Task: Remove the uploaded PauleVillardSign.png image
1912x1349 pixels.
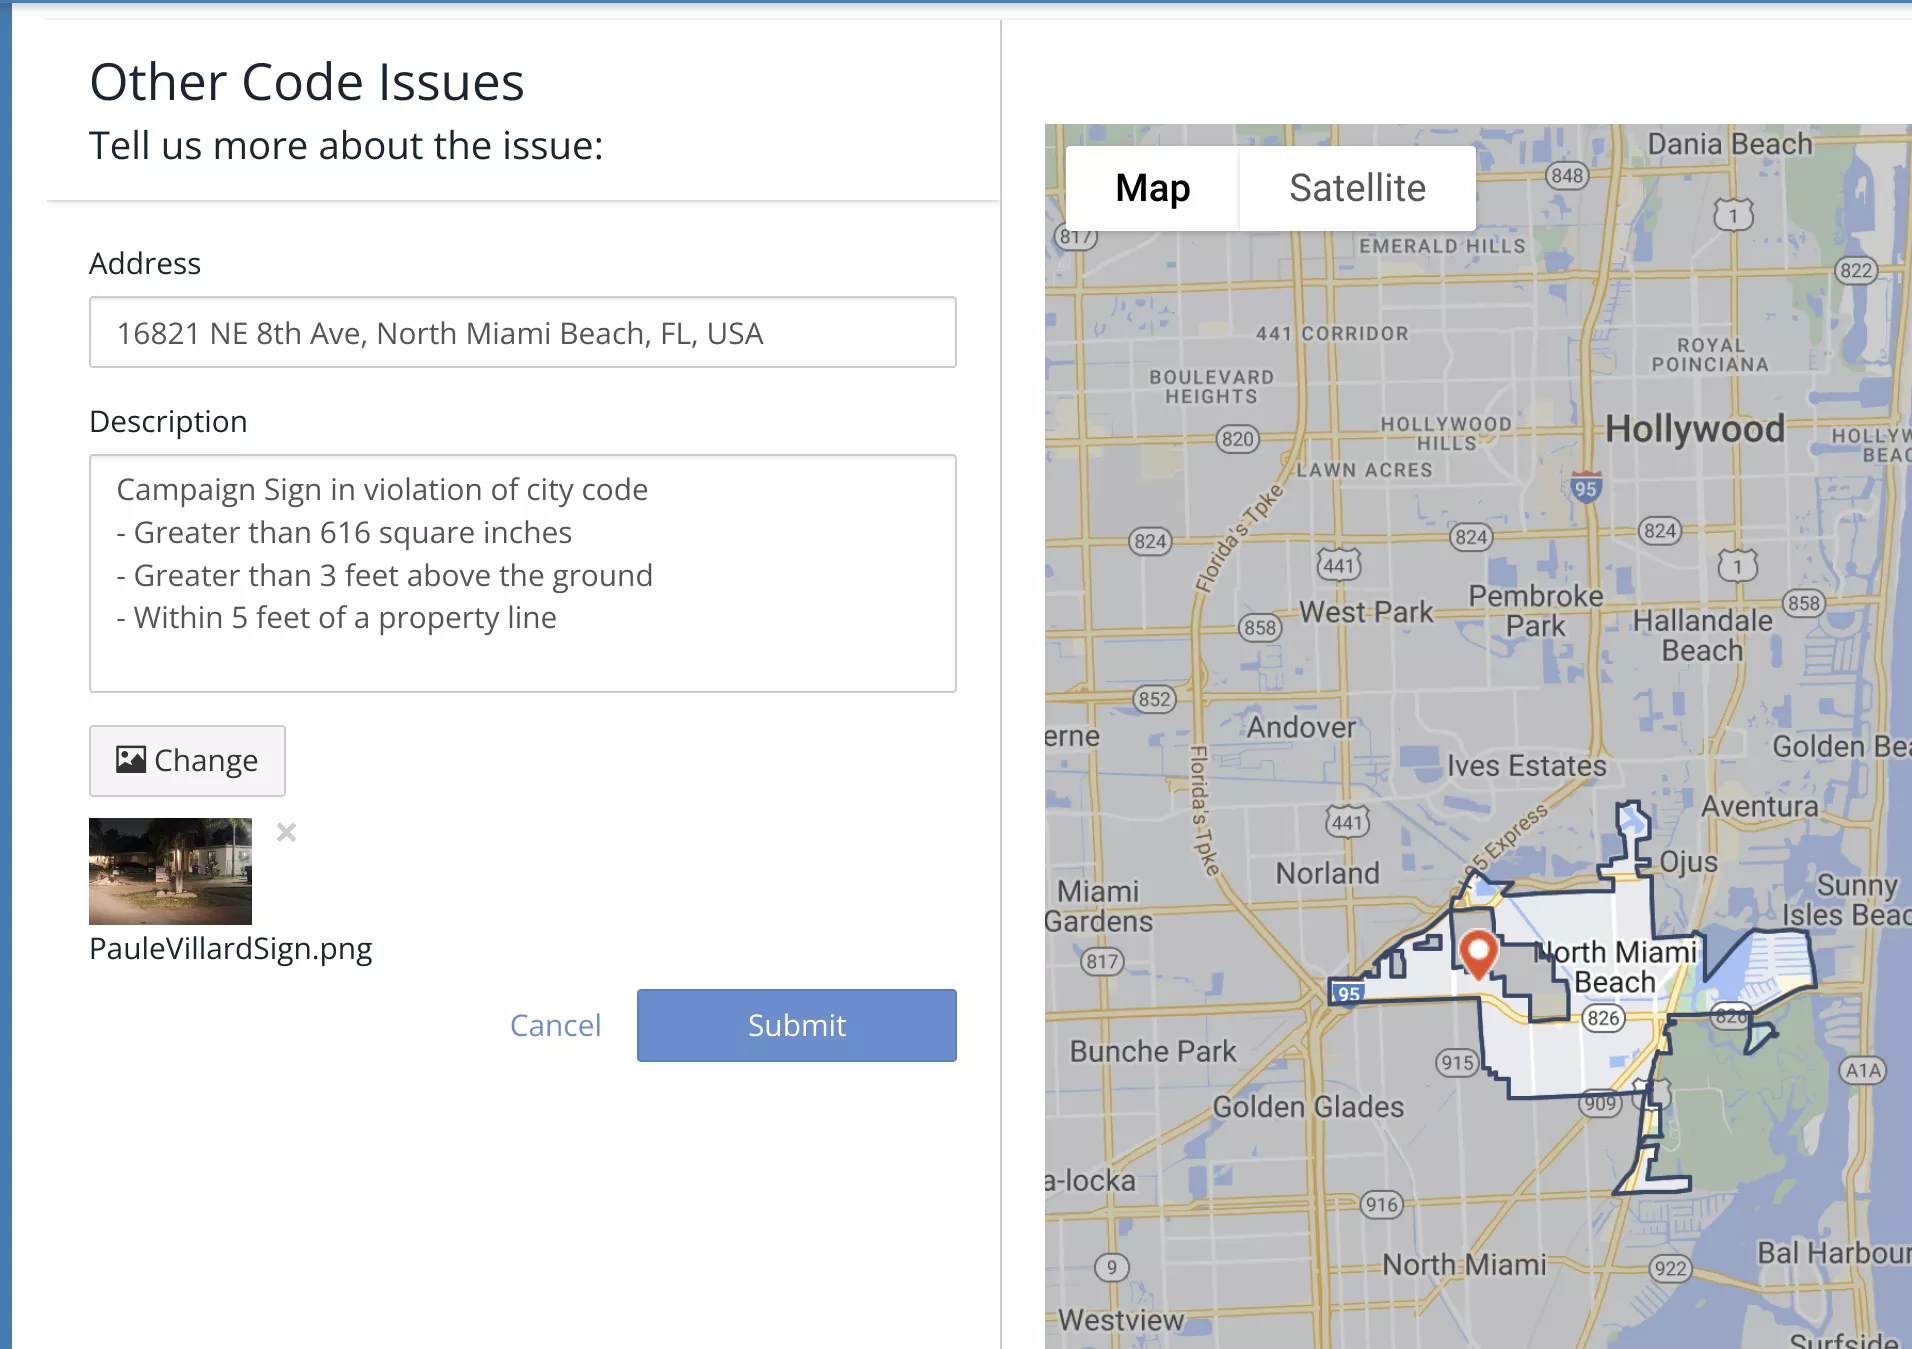Action: [x=286, y=832]
